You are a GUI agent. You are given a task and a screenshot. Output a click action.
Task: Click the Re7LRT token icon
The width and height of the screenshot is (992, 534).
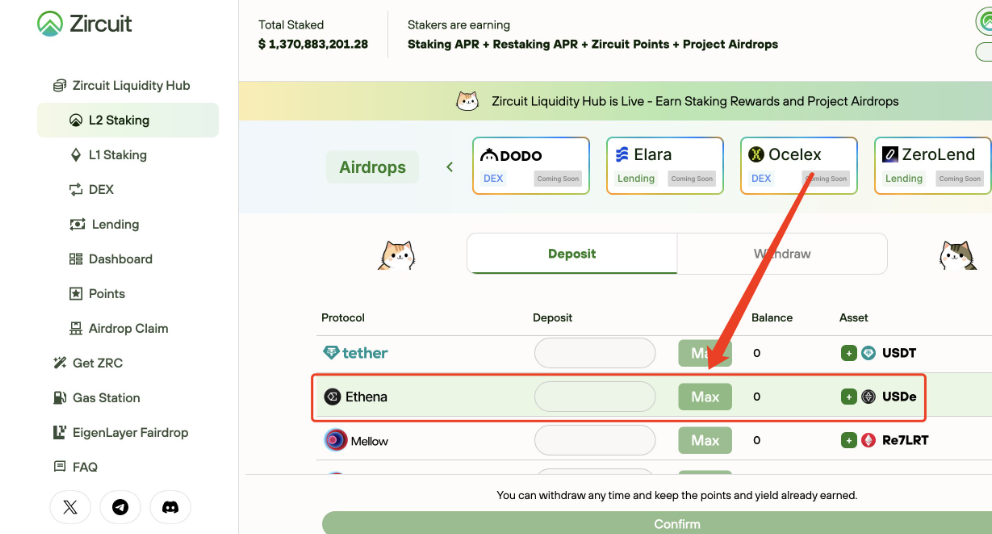click(869, 440)
